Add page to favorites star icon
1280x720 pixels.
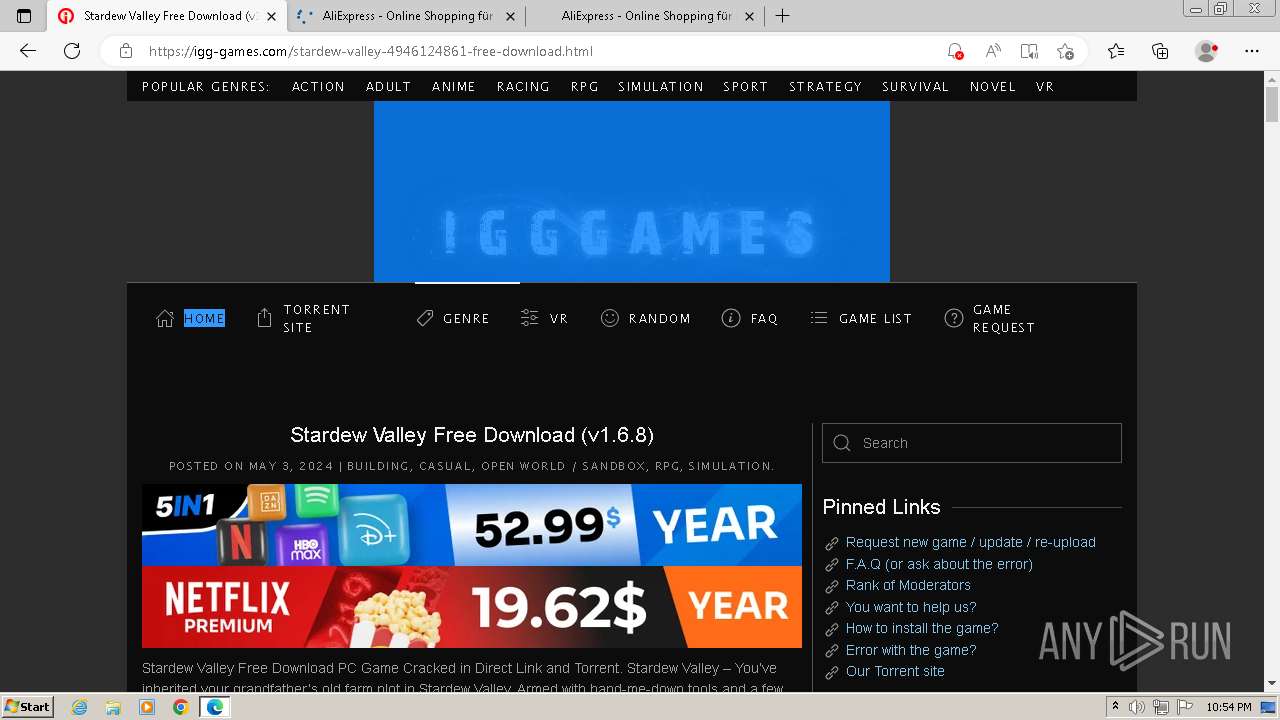(x=1066, y=51)
